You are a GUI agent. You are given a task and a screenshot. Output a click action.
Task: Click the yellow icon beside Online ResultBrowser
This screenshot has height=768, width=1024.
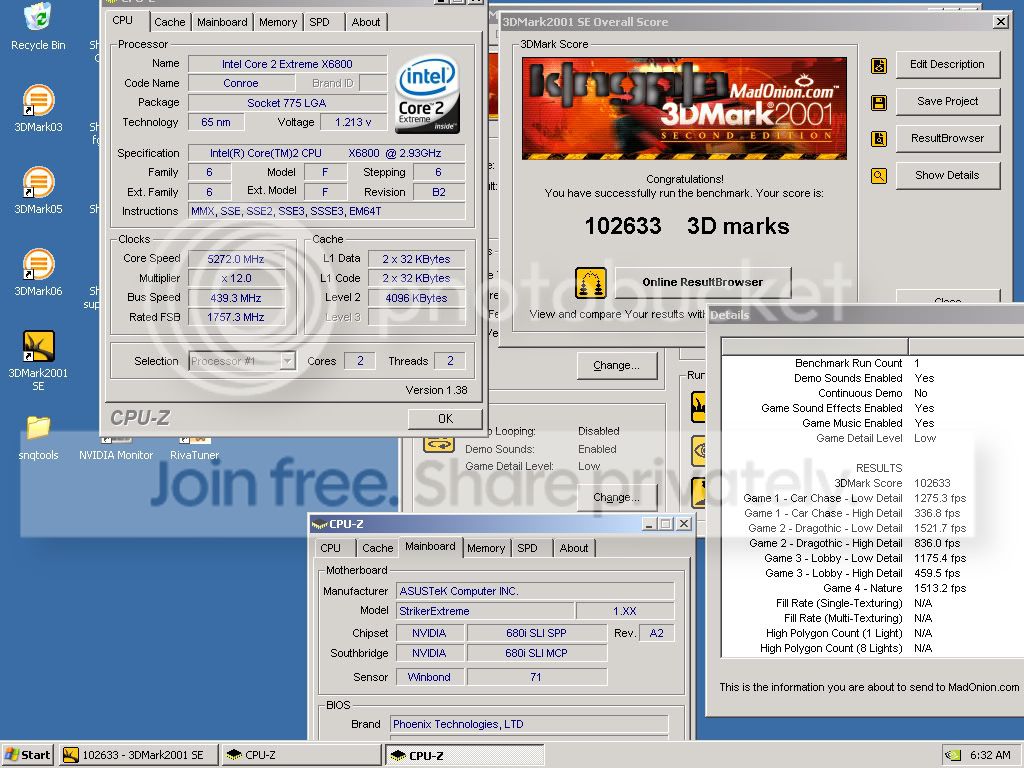(x=590, y=283)
